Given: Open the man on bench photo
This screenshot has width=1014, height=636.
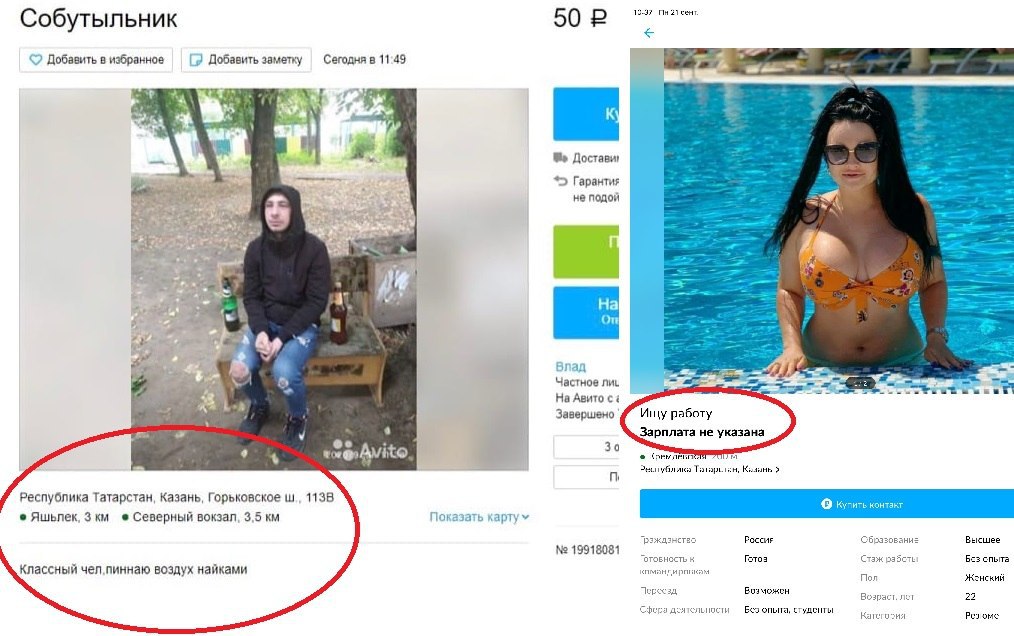Looking at the screenshot, I should [x=274, y=280].
